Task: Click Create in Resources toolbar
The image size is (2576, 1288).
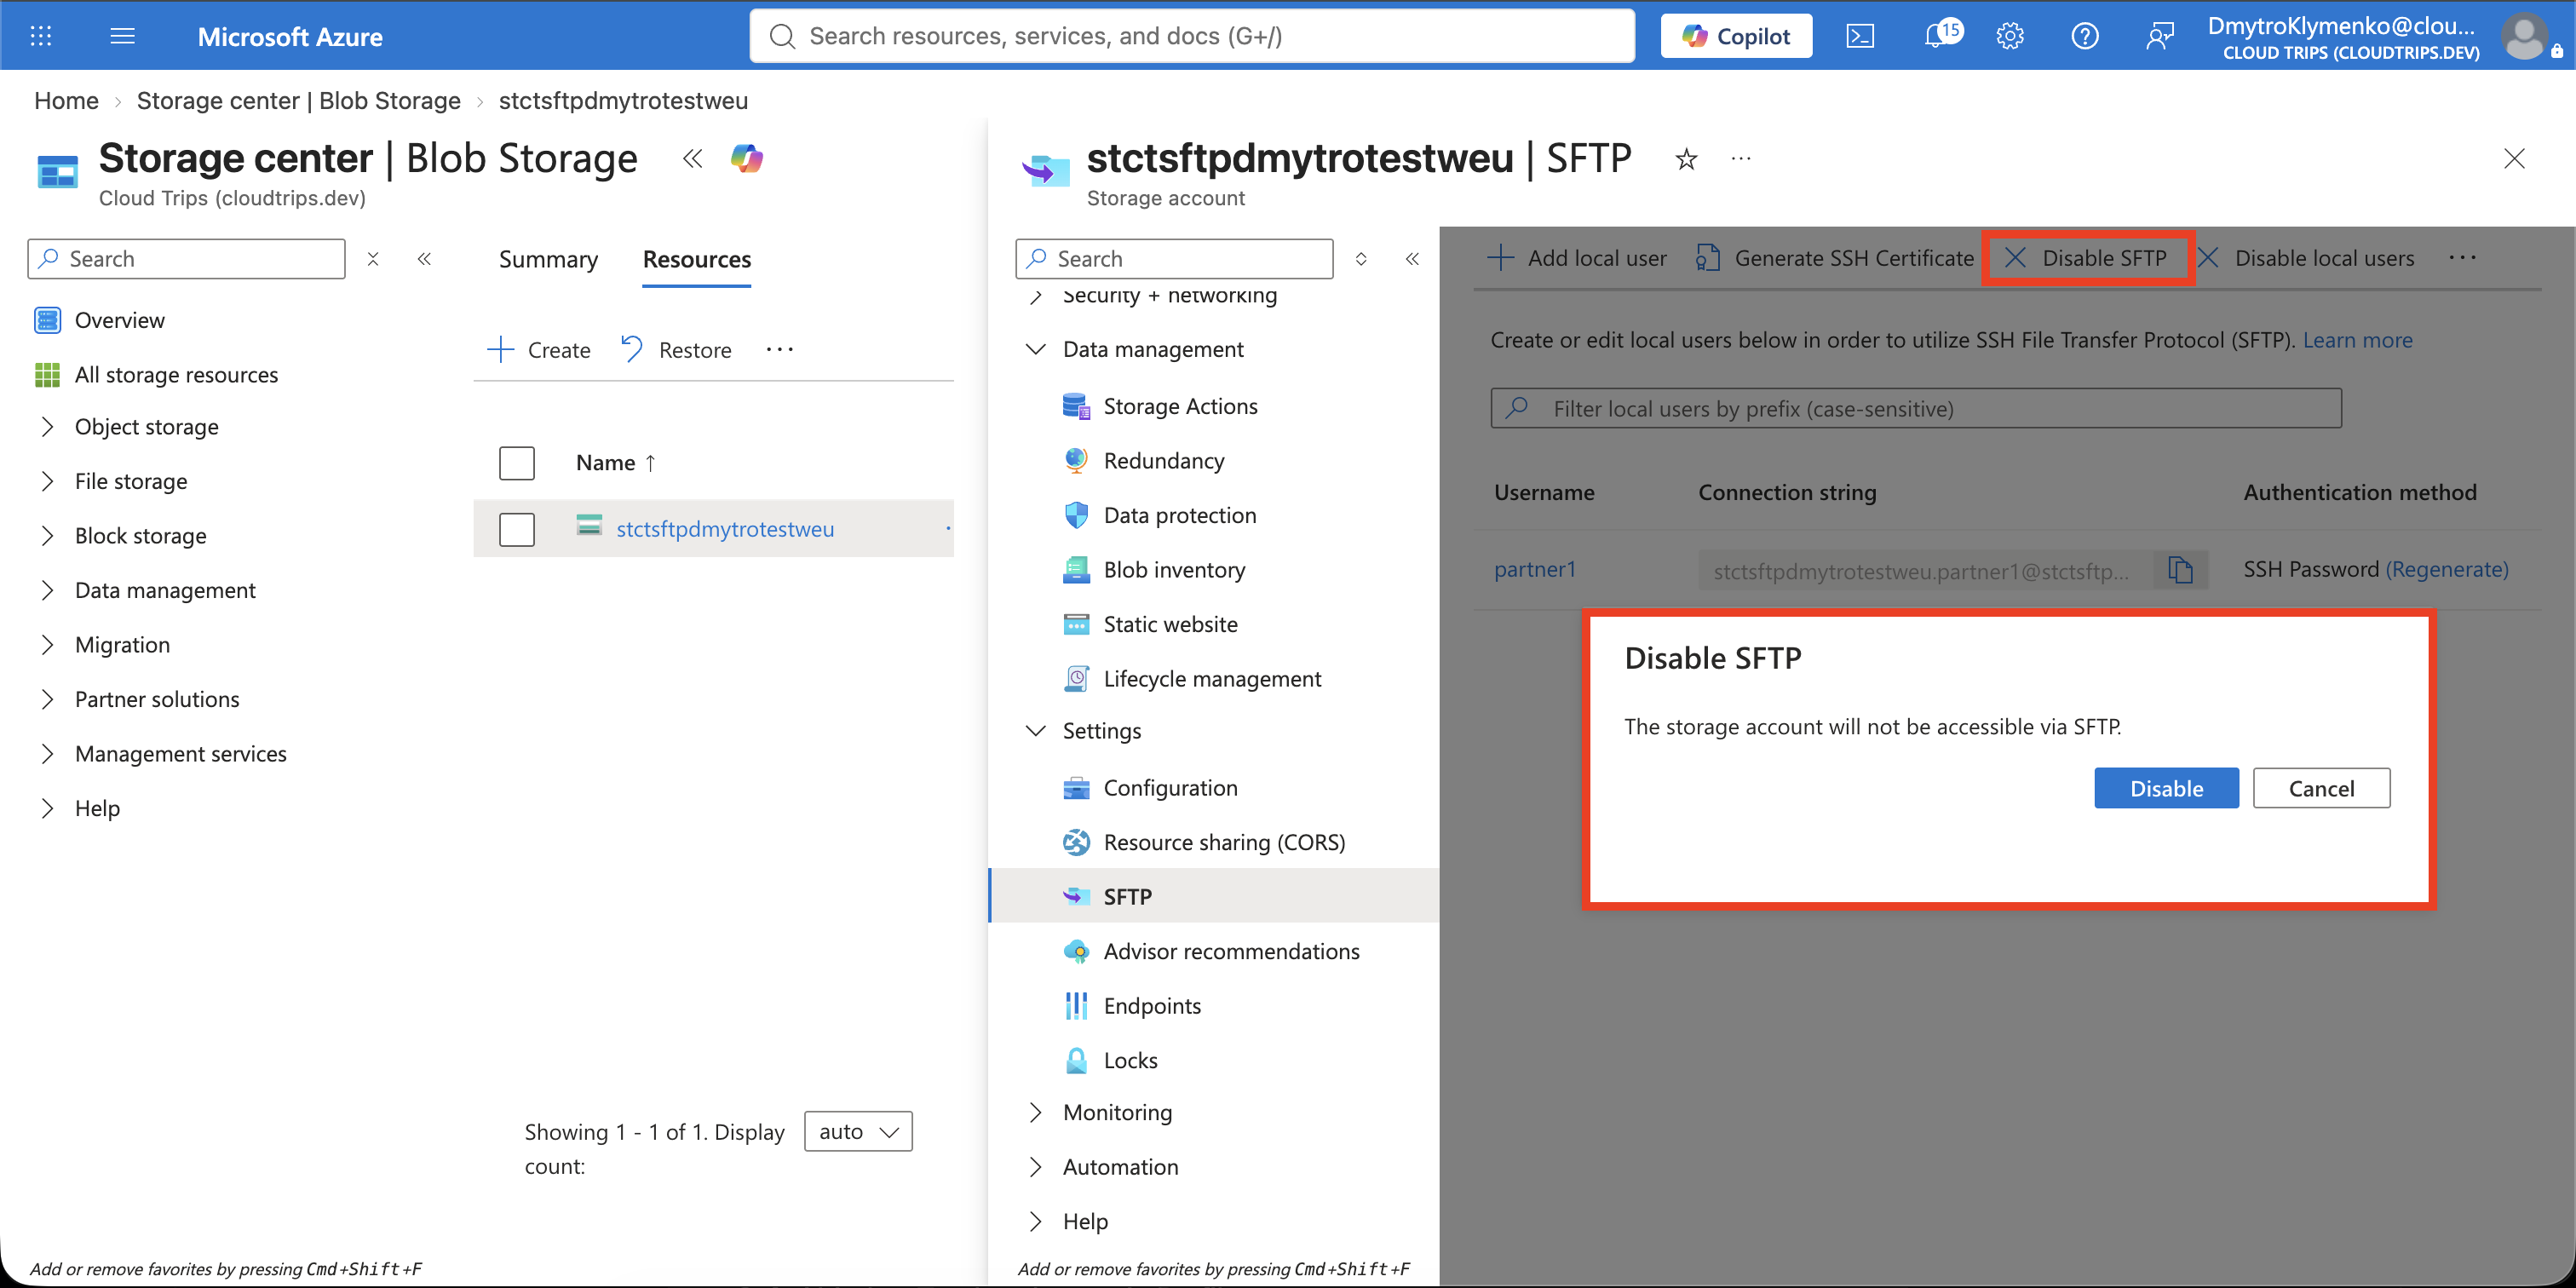Action: pos(539,350)
